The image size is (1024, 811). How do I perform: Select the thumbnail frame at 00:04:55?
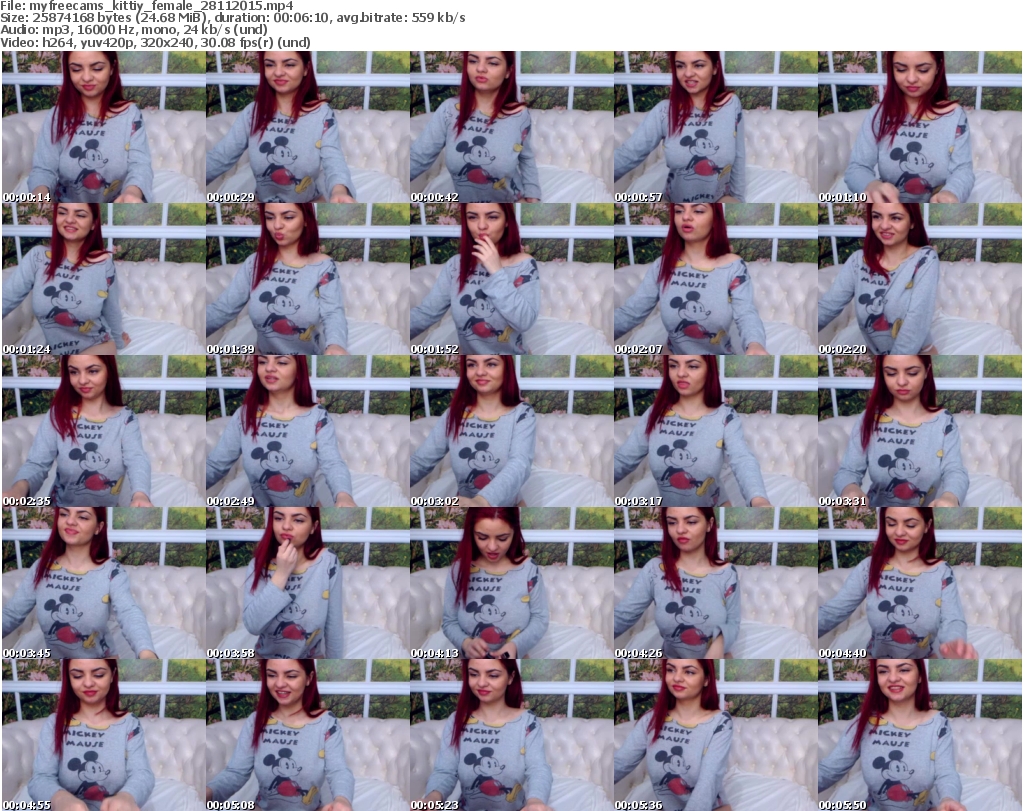(103, 735)
